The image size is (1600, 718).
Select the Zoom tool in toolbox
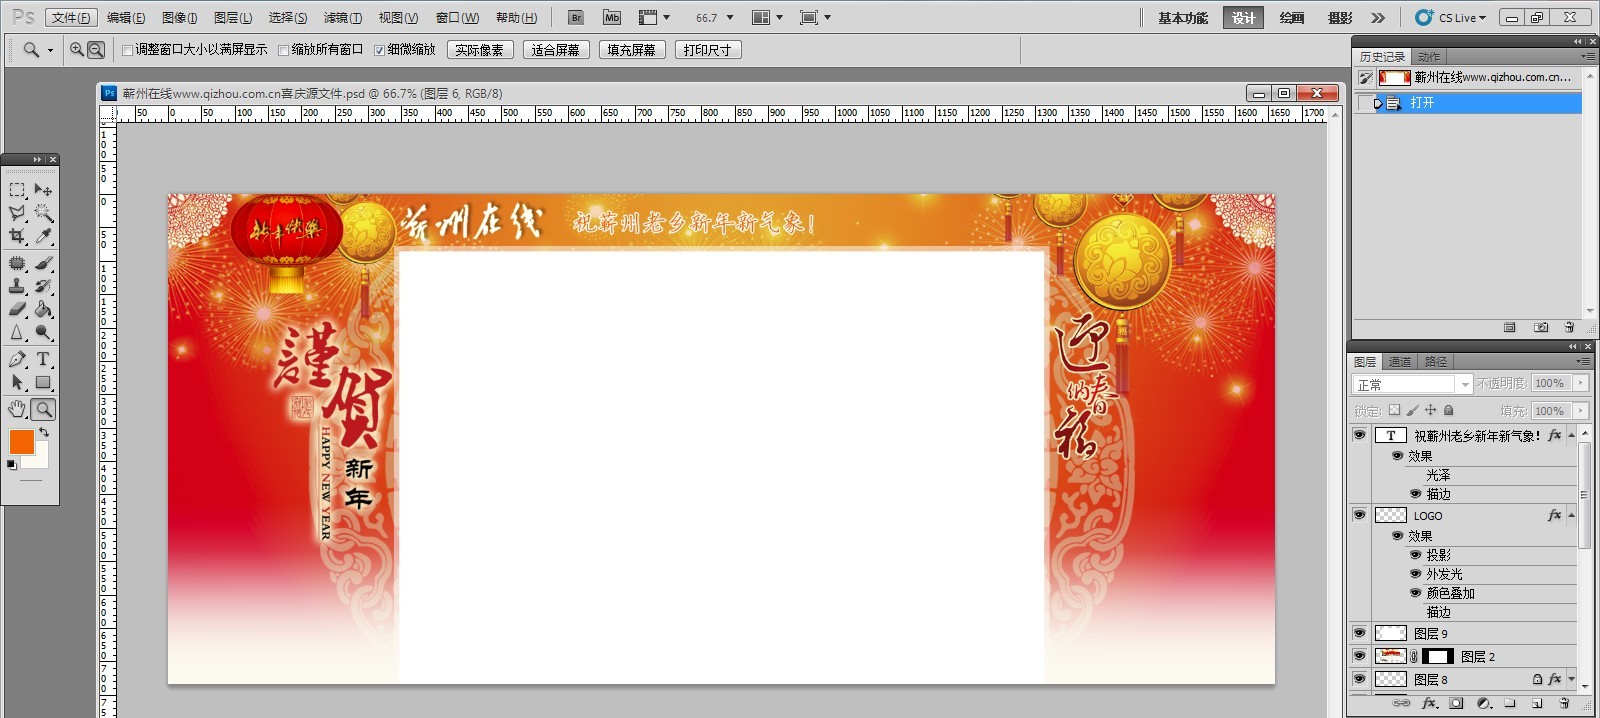click(x=43, y=409)
